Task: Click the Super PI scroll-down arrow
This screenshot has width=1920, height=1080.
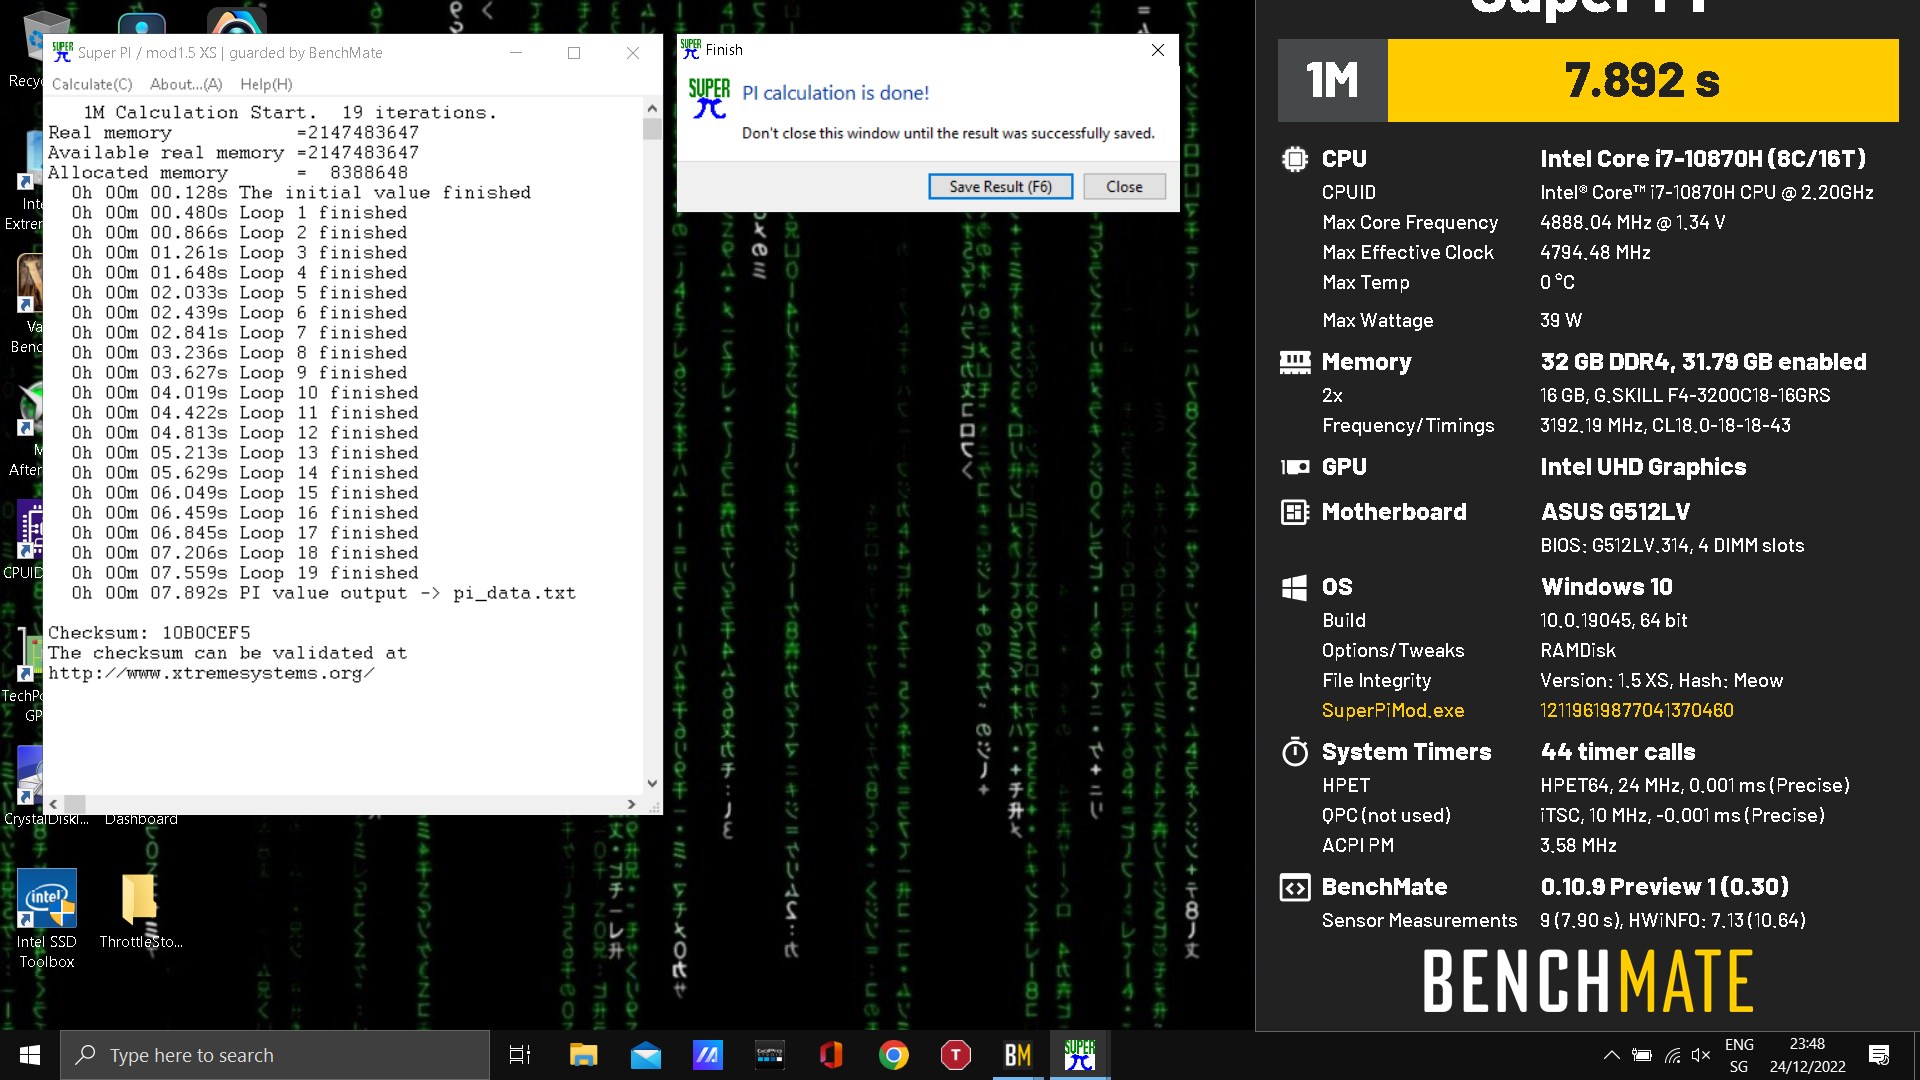Action: tap(652, 784)
